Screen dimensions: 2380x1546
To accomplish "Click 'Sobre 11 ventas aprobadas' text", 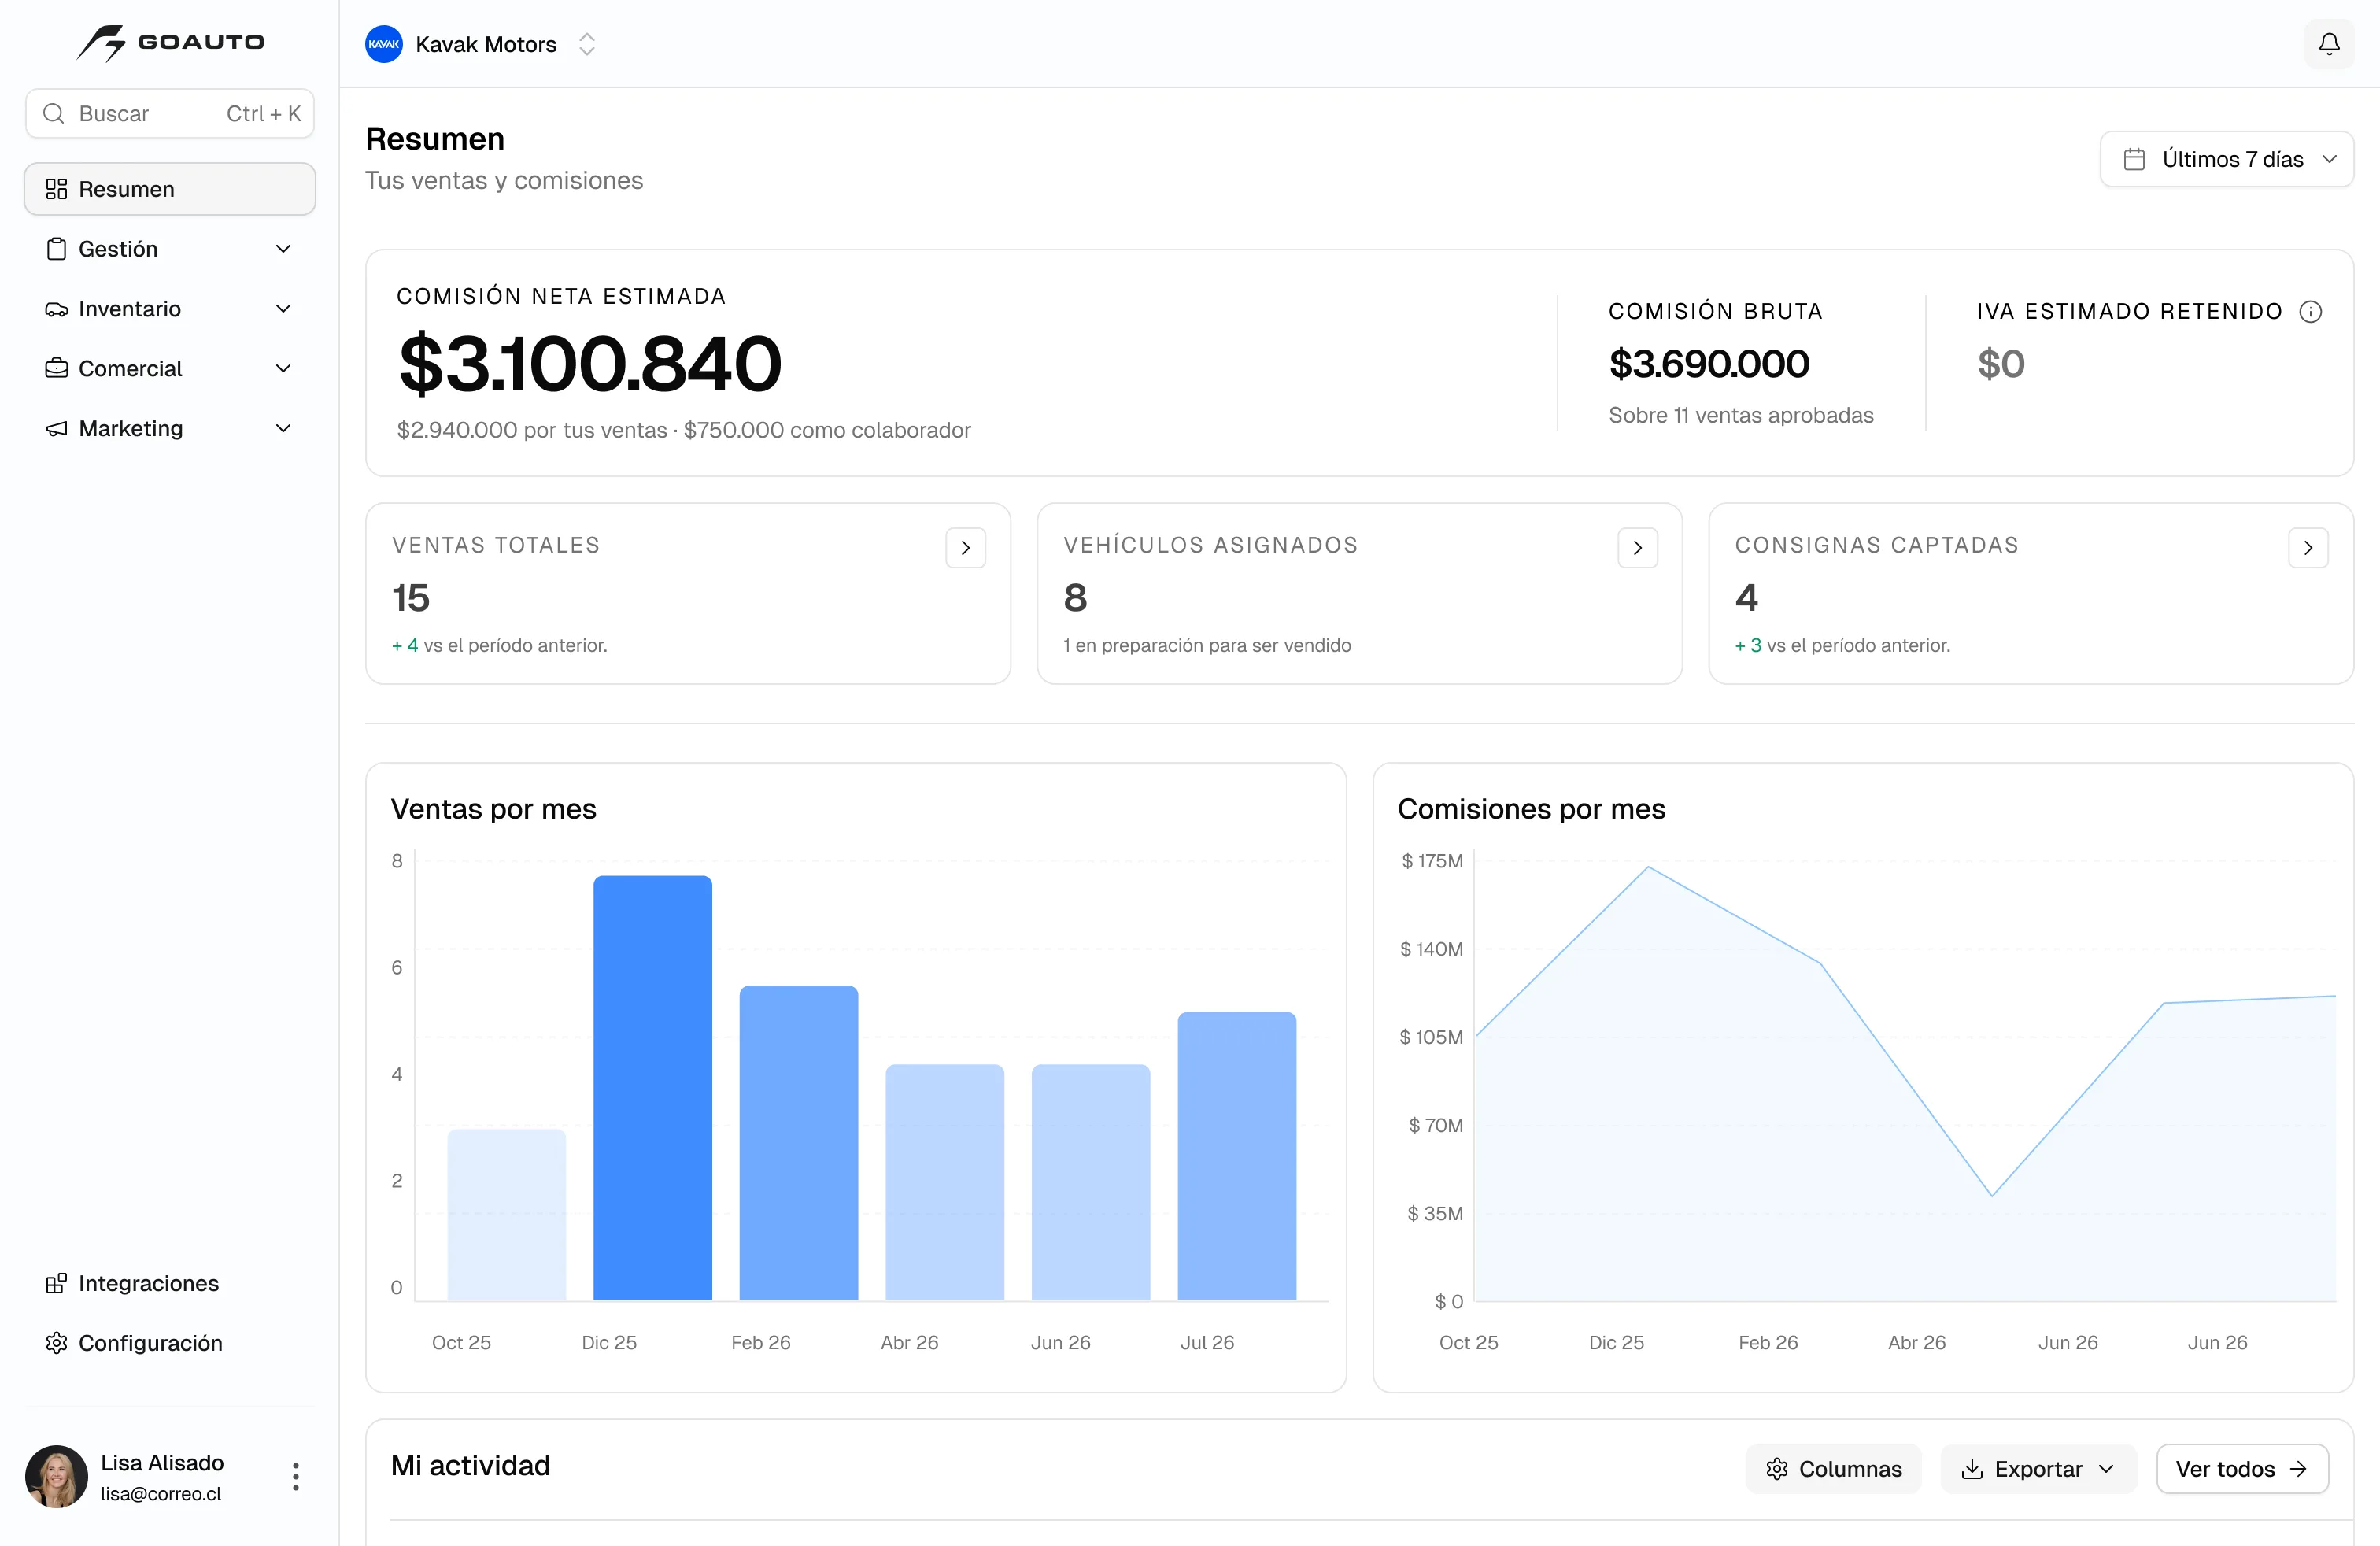I will point(1741,415).
